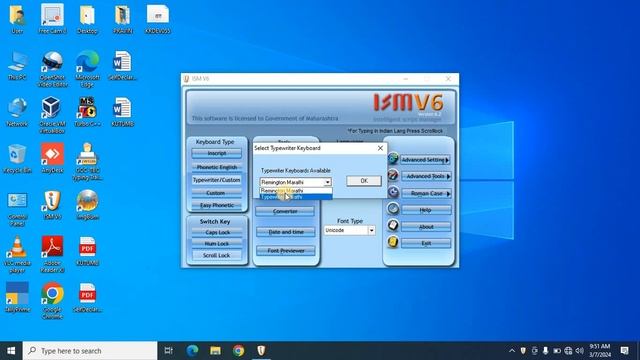Select the Inscript keyboard type
This screenshot has height=360, width=640.
pos(217,153)
